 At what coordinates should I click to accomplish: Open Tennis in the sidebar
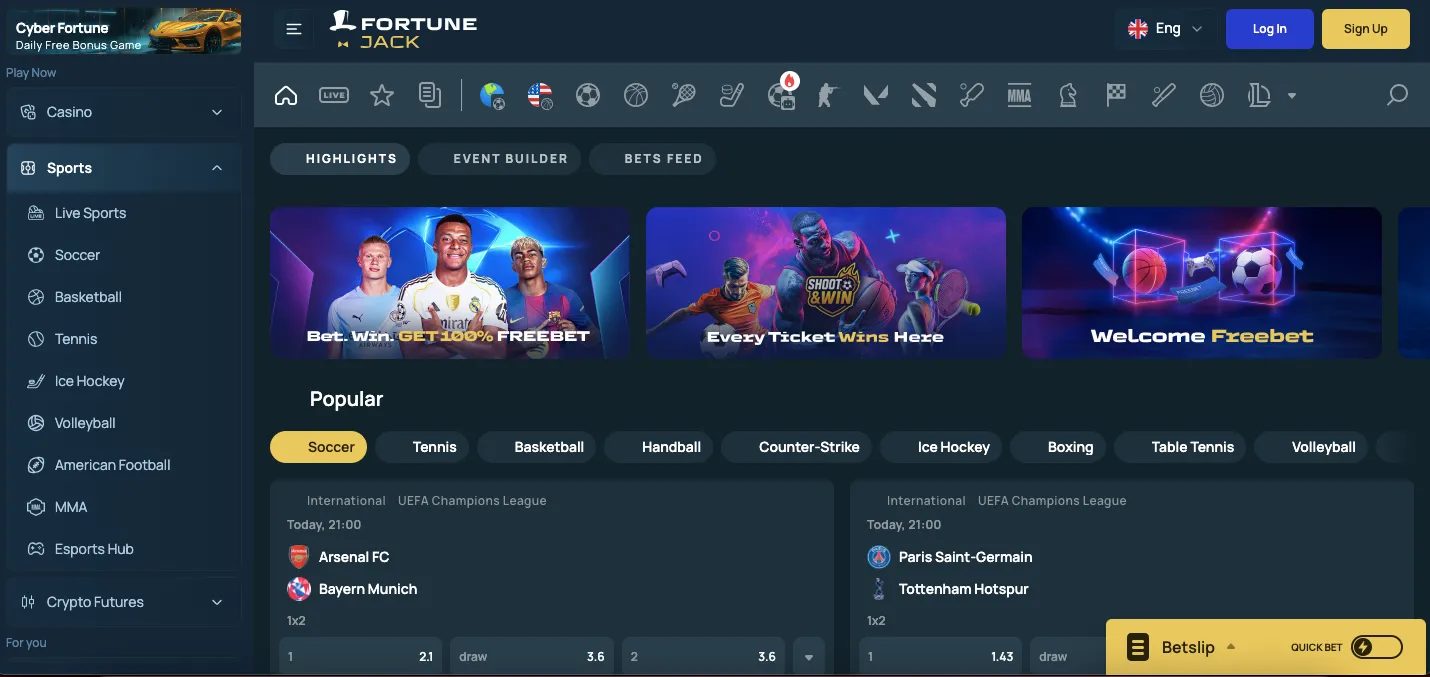(x=123, y=339)
